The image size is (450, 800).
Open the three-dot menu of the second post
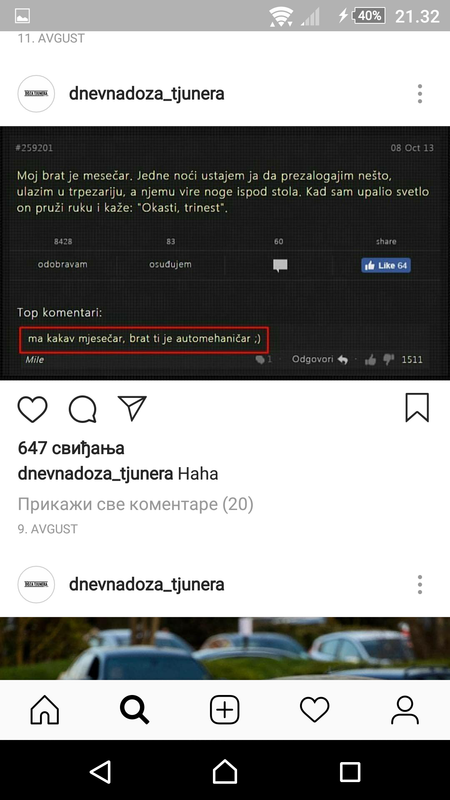click(419, 584)
